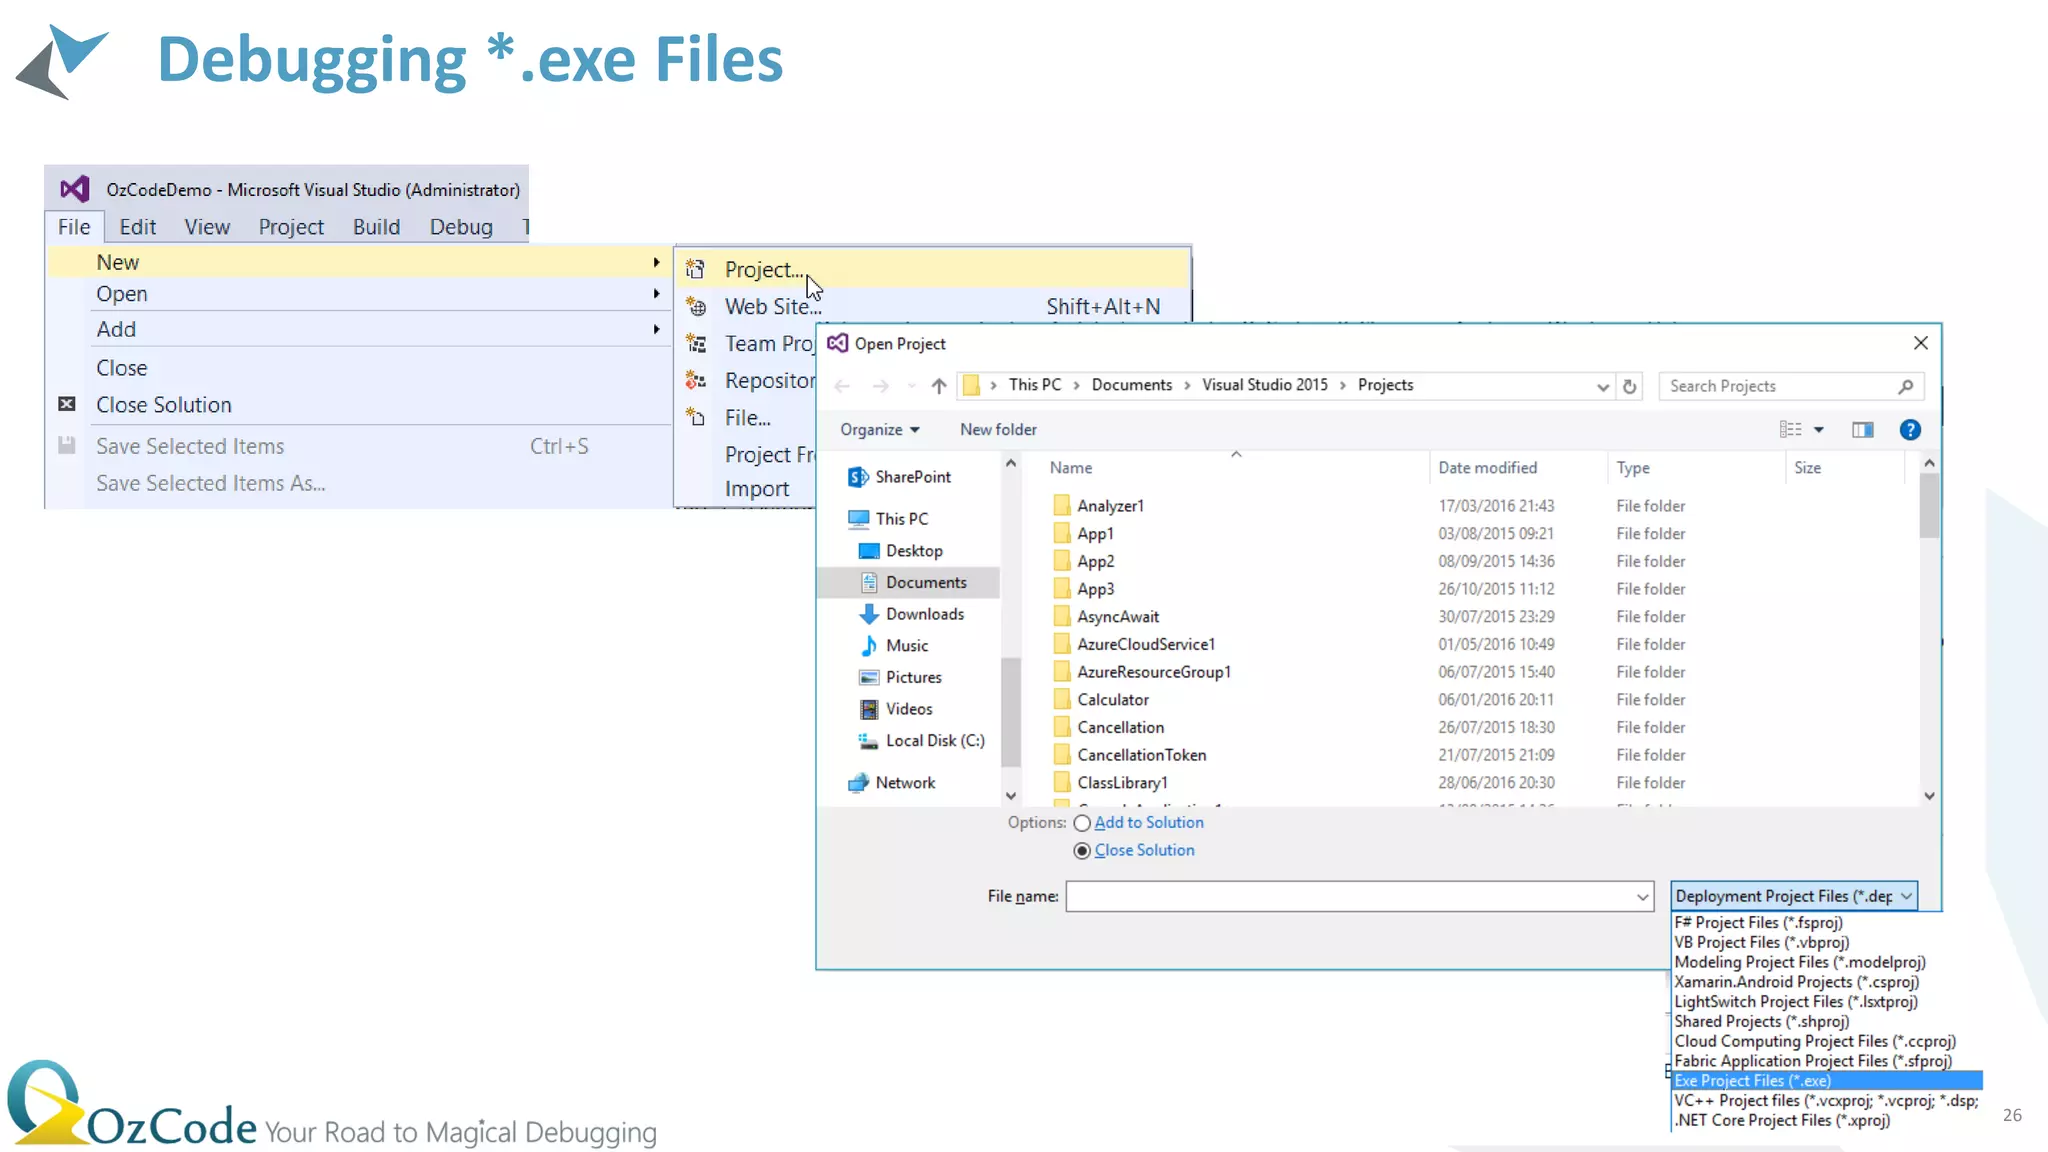This screenshot has width=2048, height=1152.
Task: Open help with question mark icon
Action: (x=1910, y=430)
